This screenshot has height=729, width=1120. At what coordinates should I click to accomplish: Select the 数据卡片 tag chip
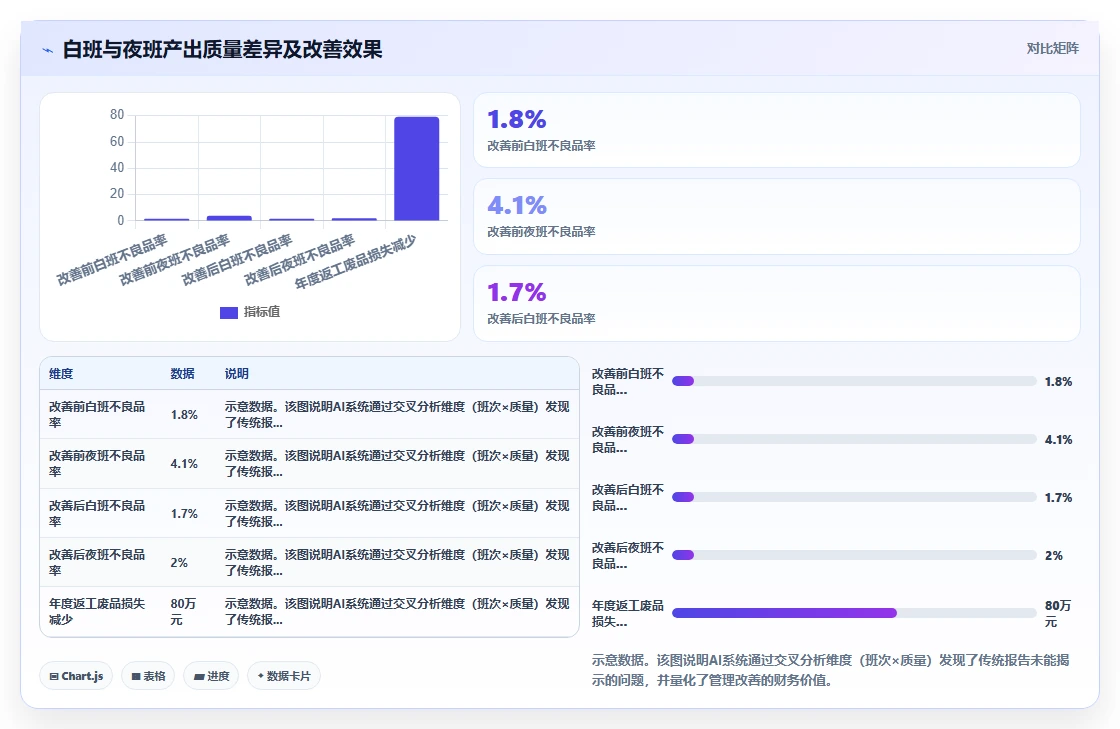click(x=284, y=676)
